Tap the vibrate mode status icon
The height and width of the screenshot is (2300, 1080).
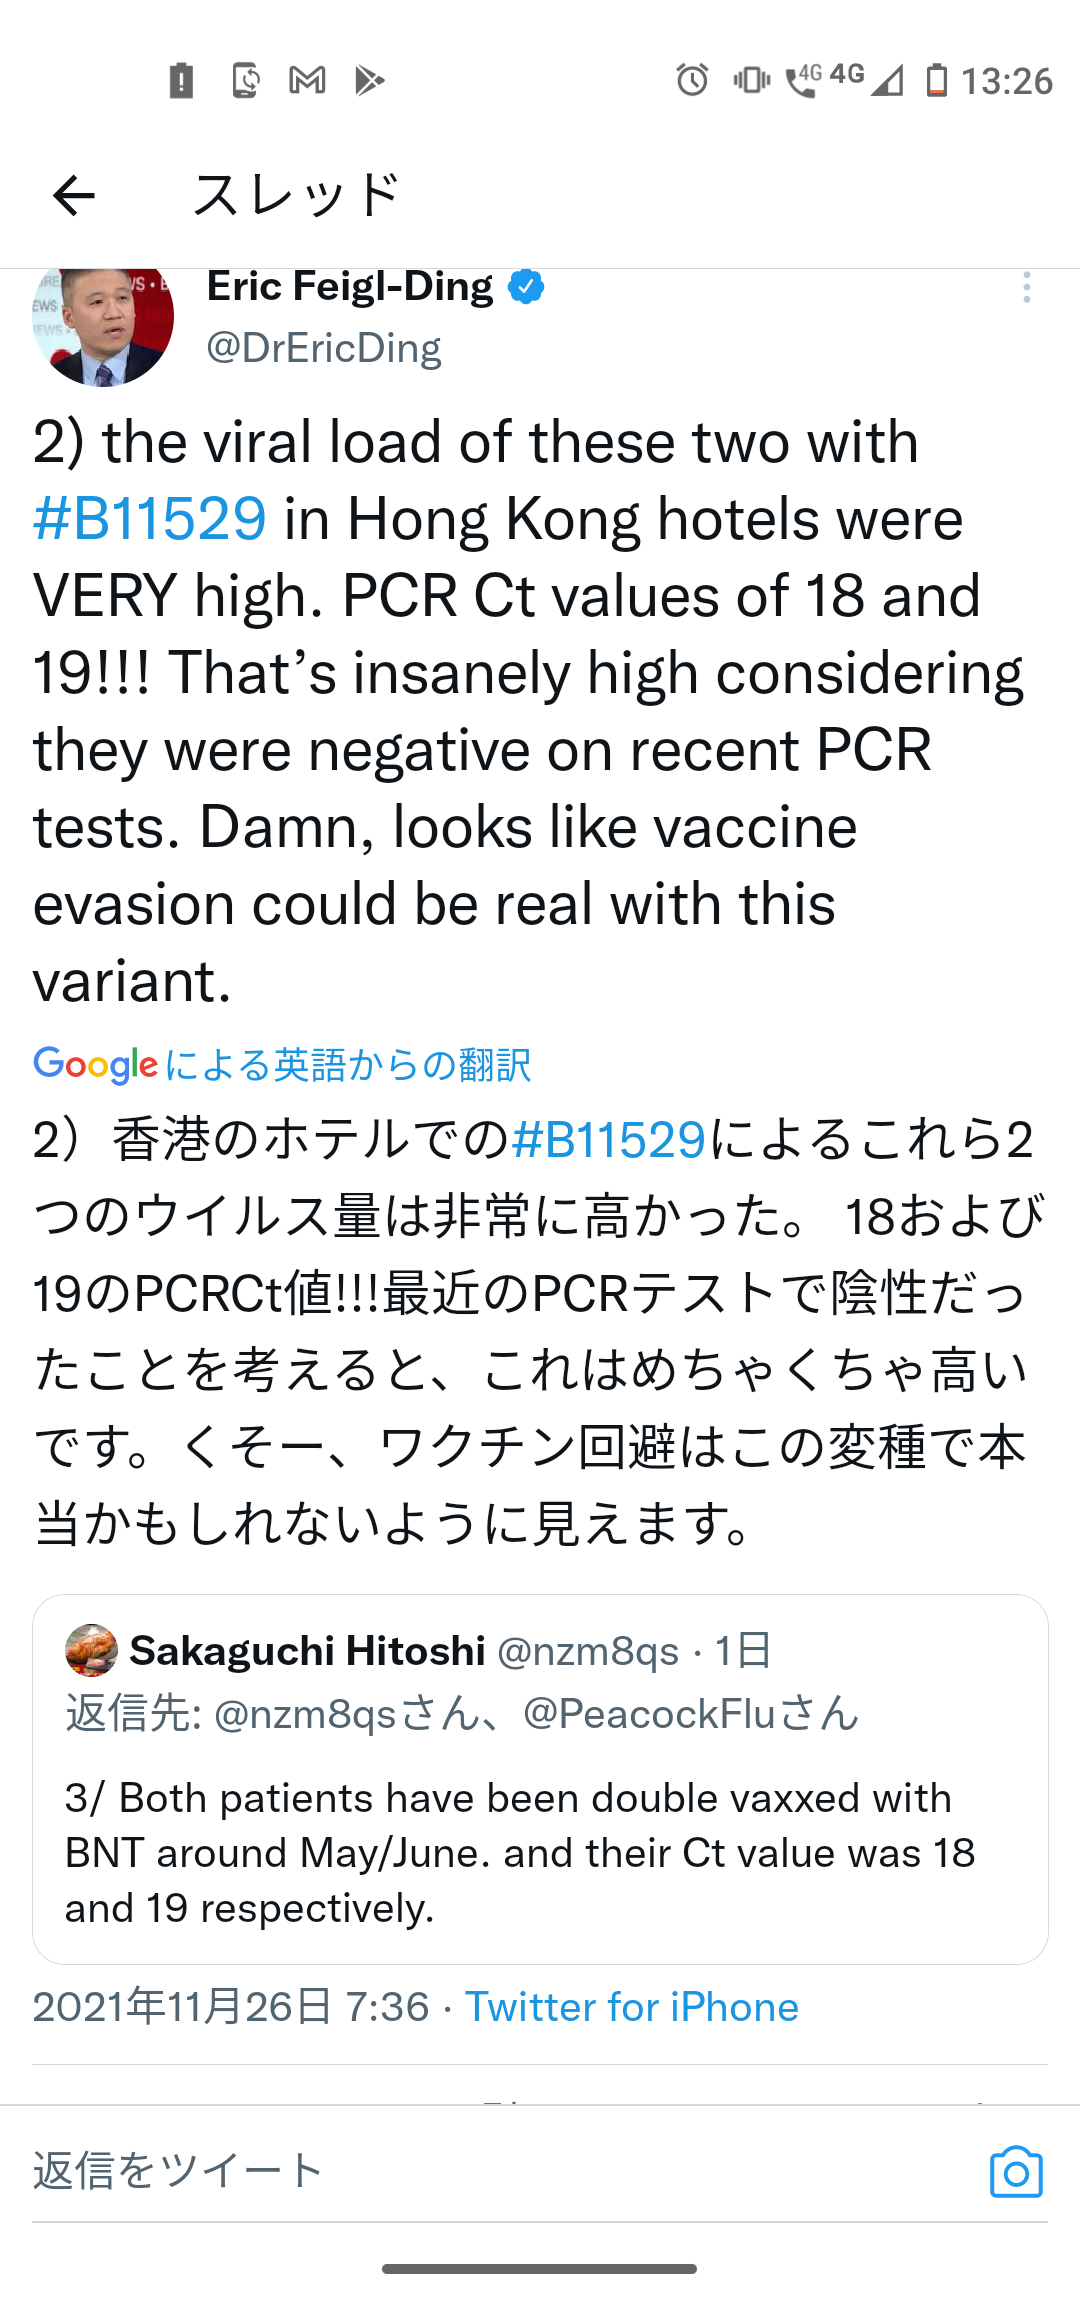[x=751, y=80]
